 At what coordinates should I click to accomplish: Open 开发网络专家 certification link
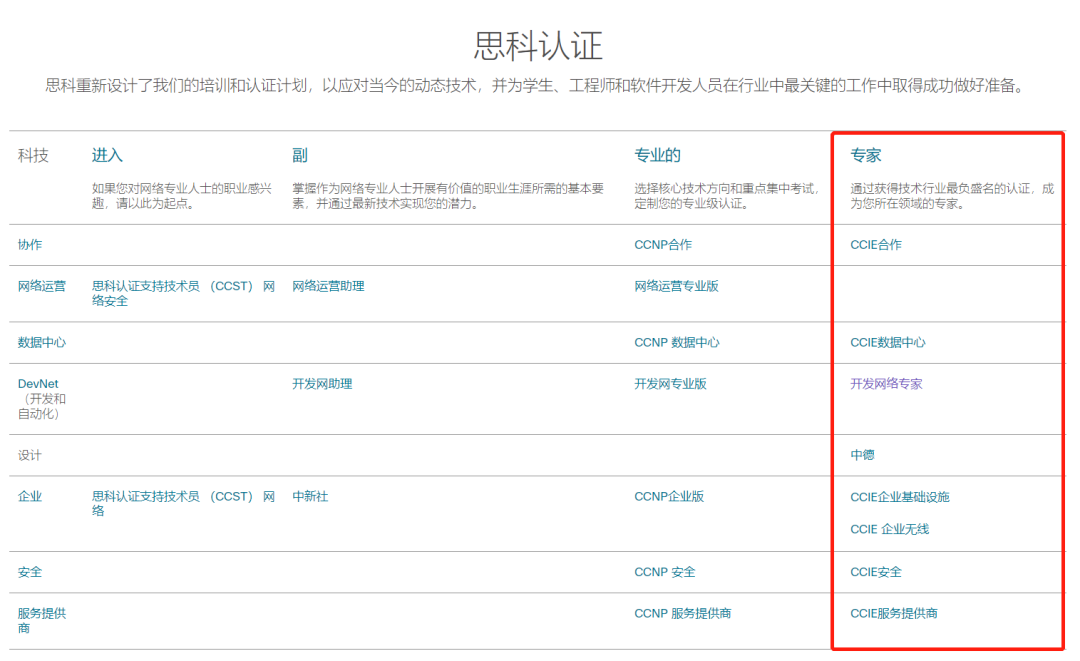(886, 384)
